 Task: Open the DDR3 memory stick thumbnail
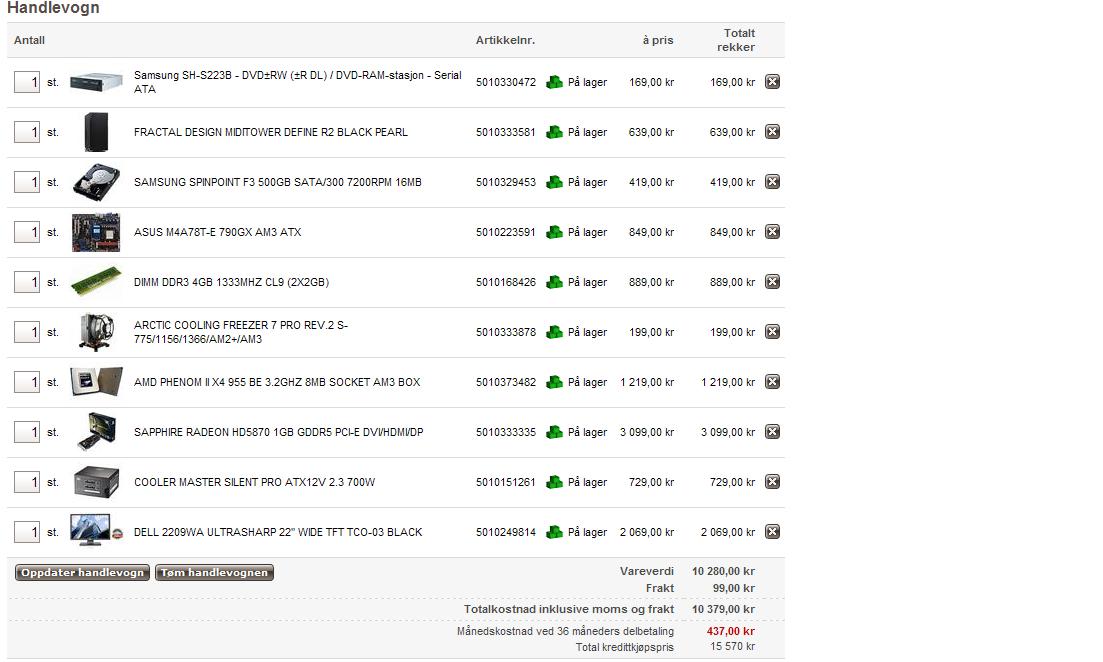[x=96, y=281]
